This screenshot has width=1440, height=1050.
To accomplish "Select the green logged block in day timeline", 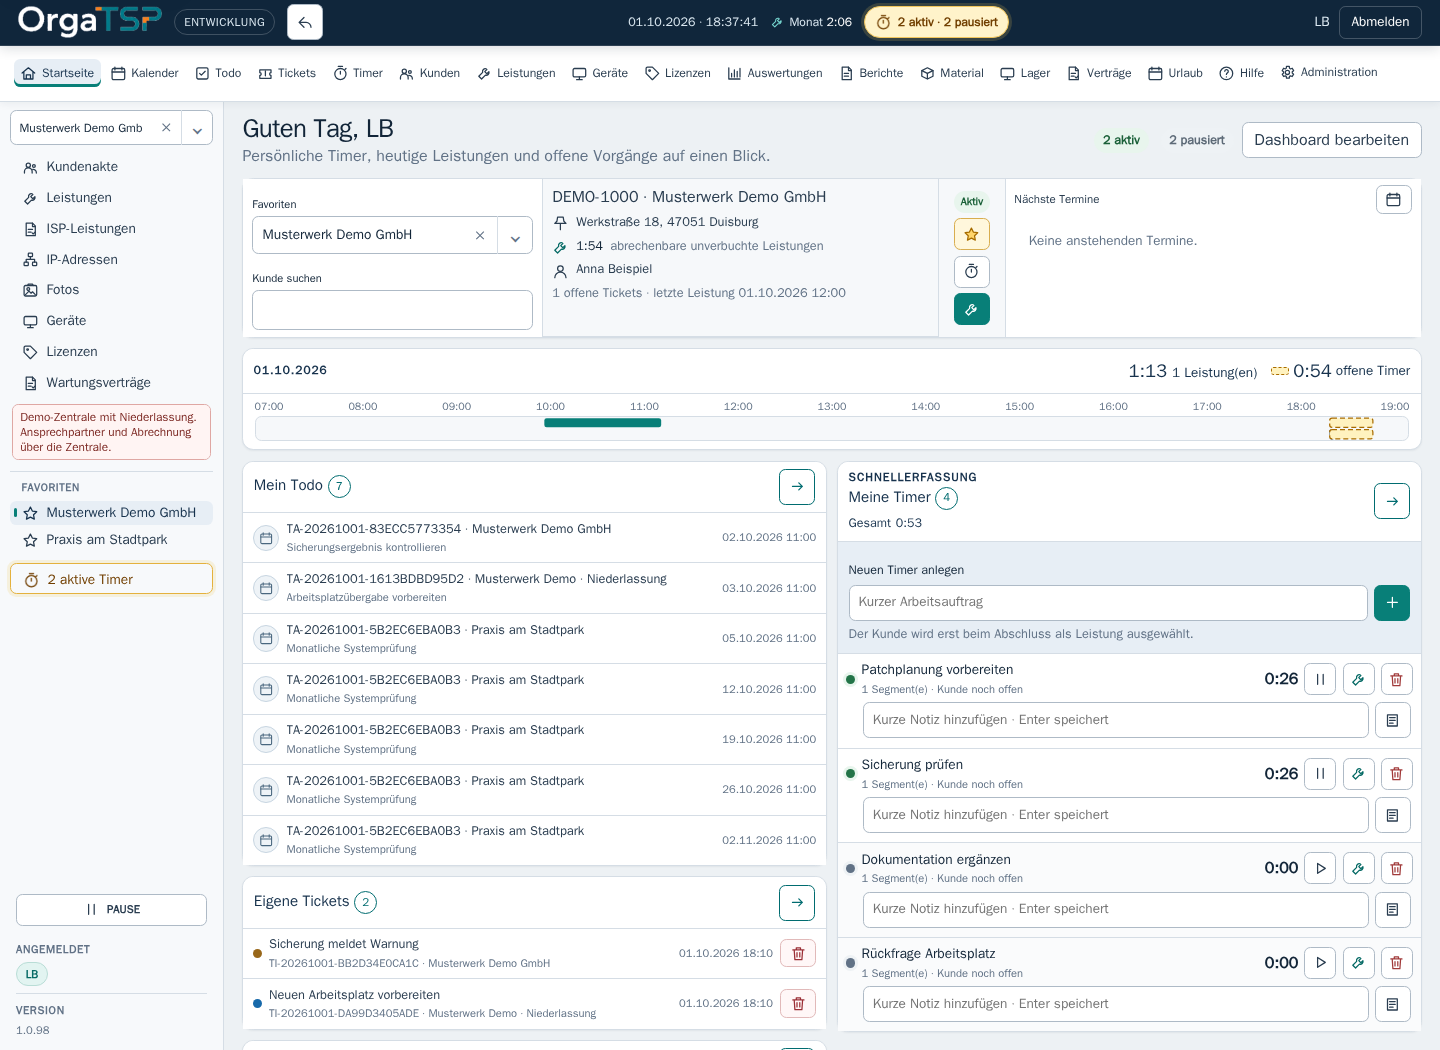I will coord(603,423).
